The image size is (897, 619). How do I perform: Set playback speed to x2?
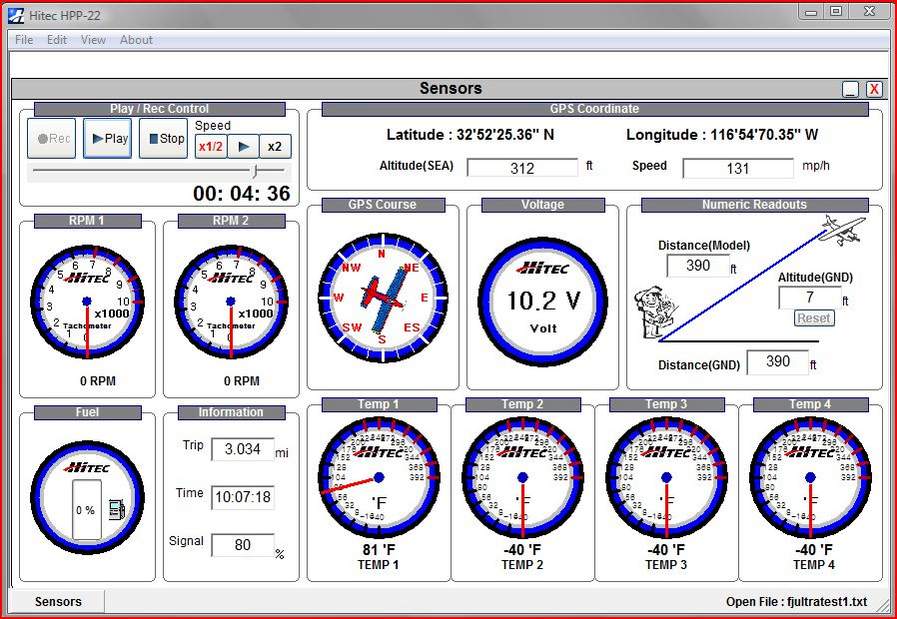coord(275,146)
